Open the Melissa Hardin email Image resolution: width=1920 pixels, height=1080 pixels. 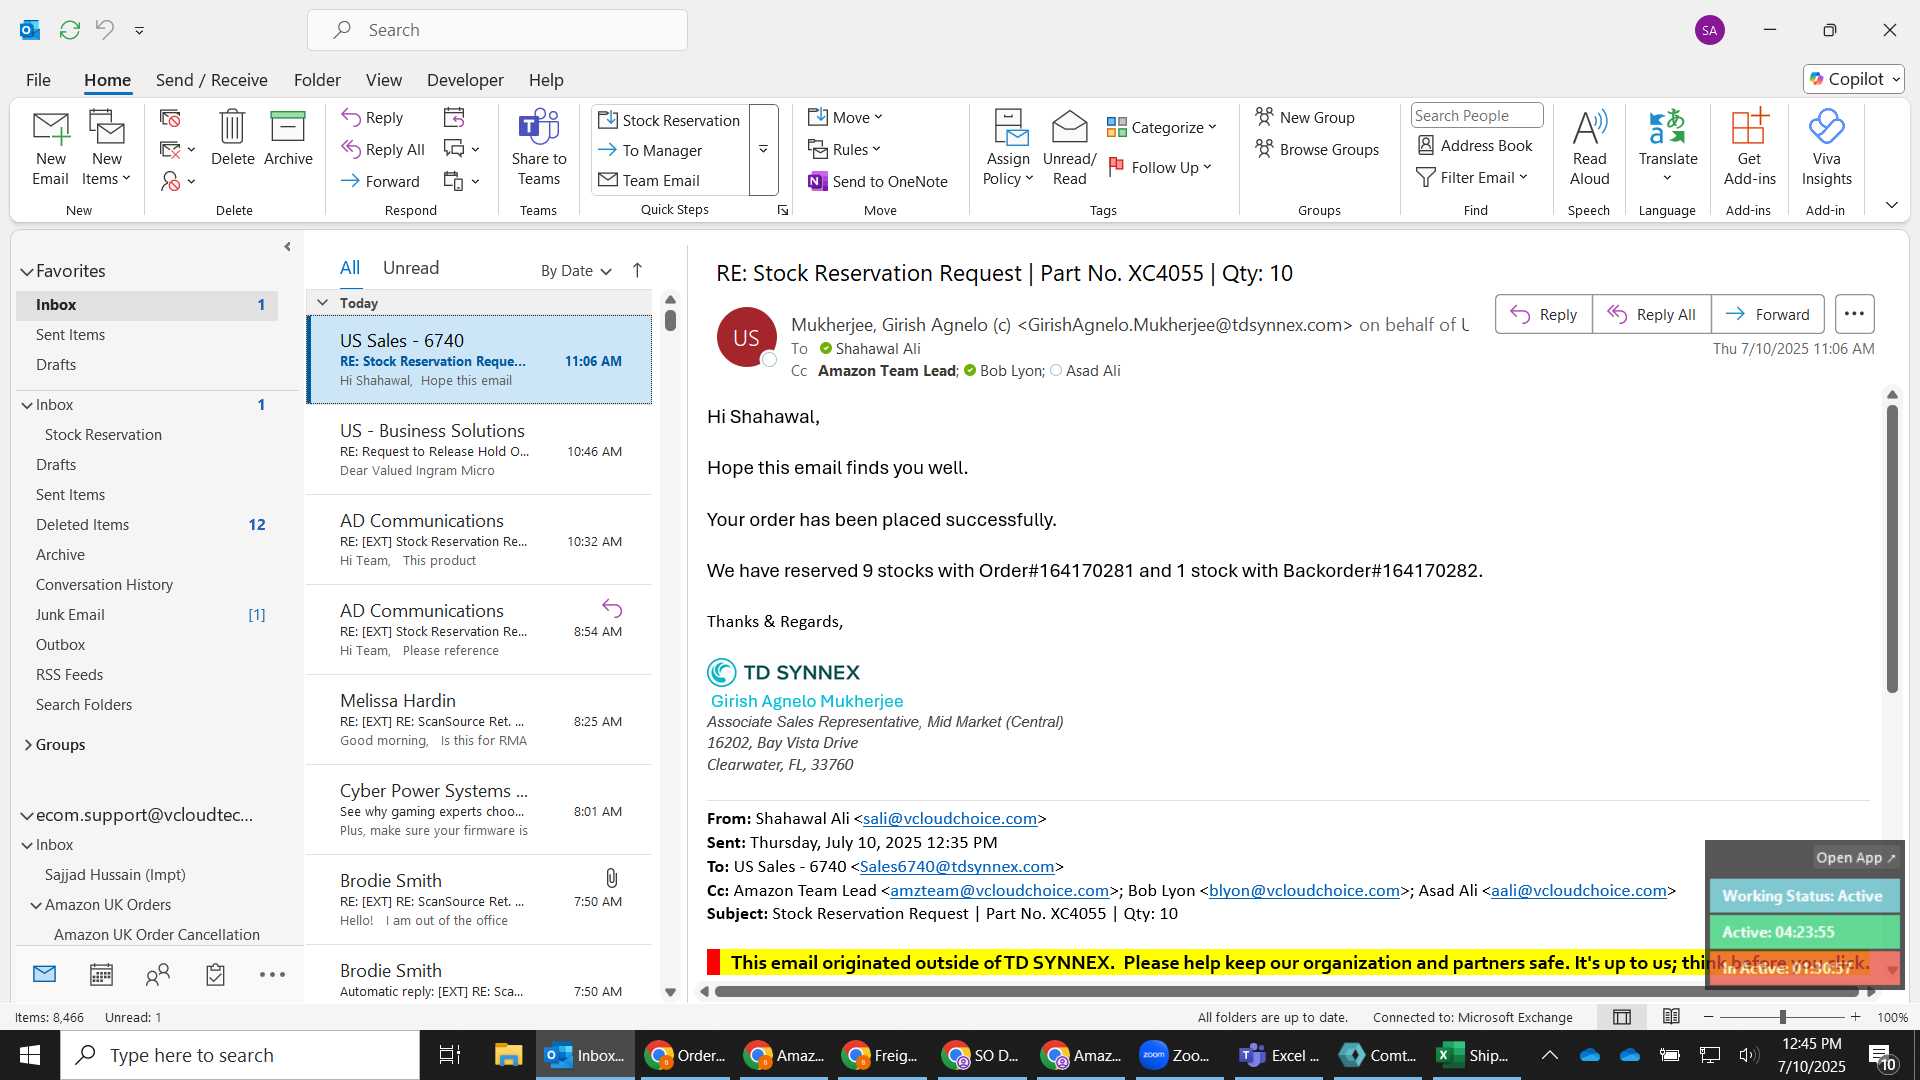coord(480,720)
